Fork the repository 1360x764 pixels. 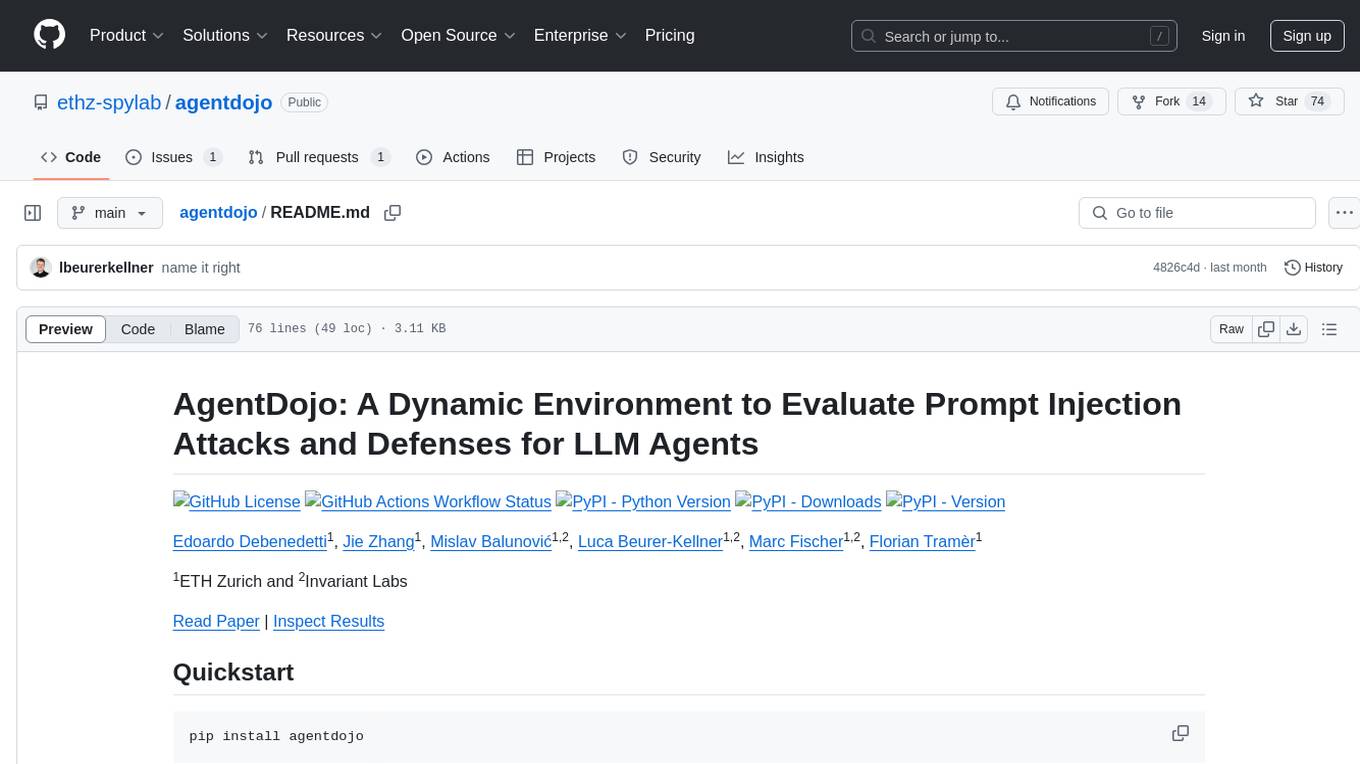pos(1171,101)
